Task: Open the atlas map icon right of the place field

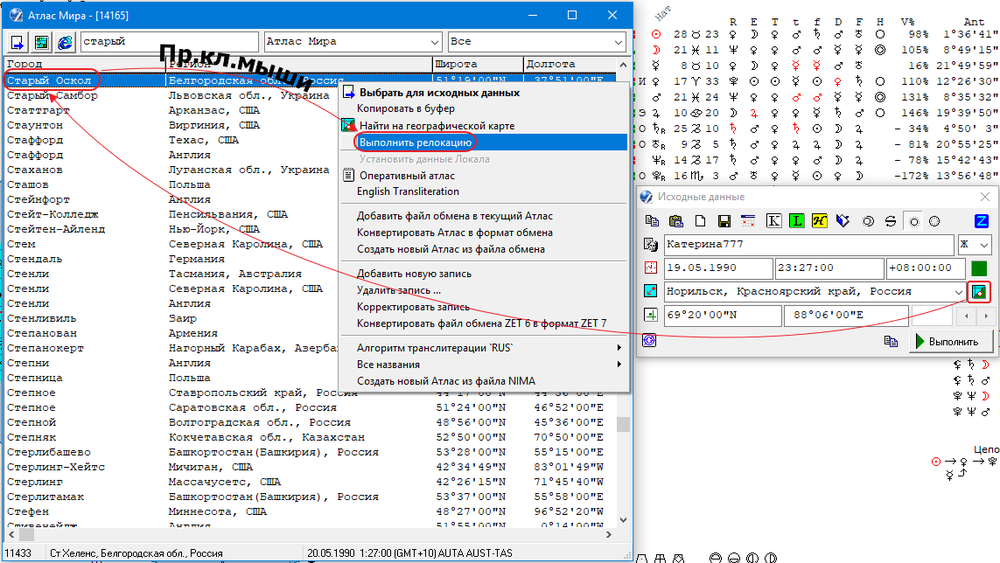Action: click(x=979, y=292)
